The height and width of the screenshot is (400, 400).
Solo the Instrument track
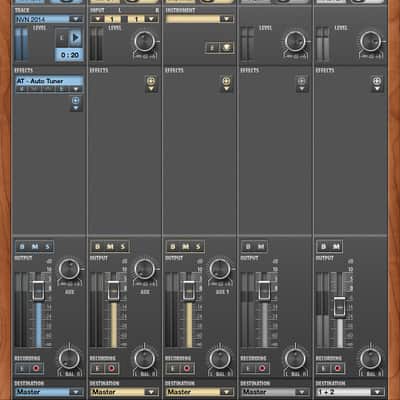pyautogui.click(x=198, y=247)
